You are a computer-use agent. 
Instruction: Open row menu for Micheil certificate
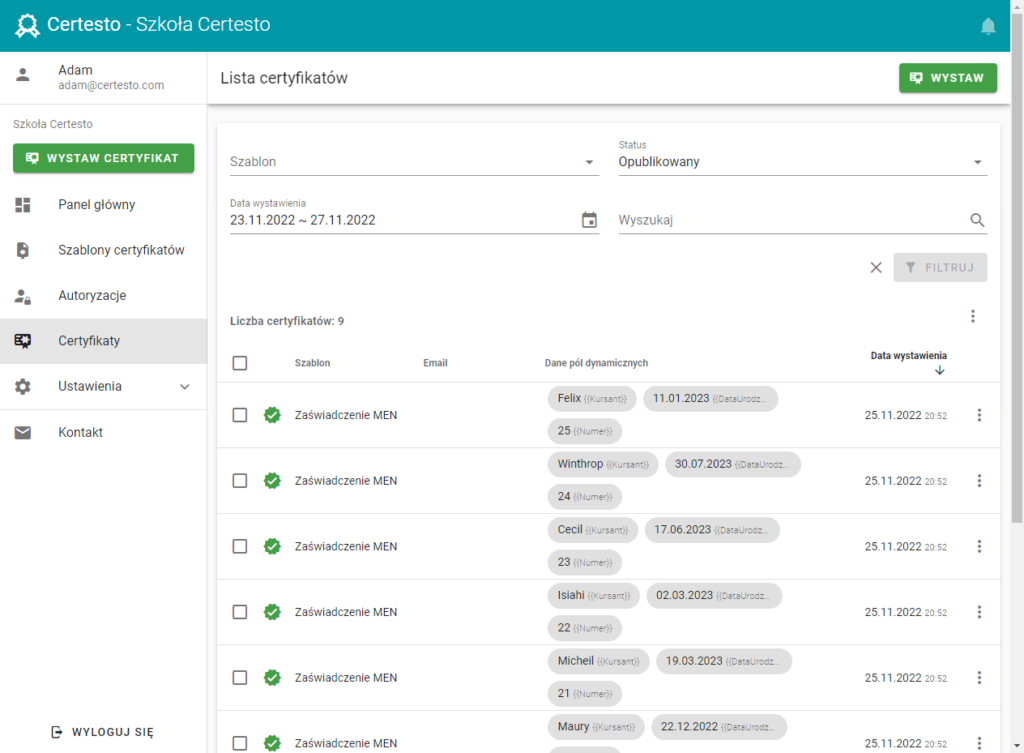click(979, 678)
